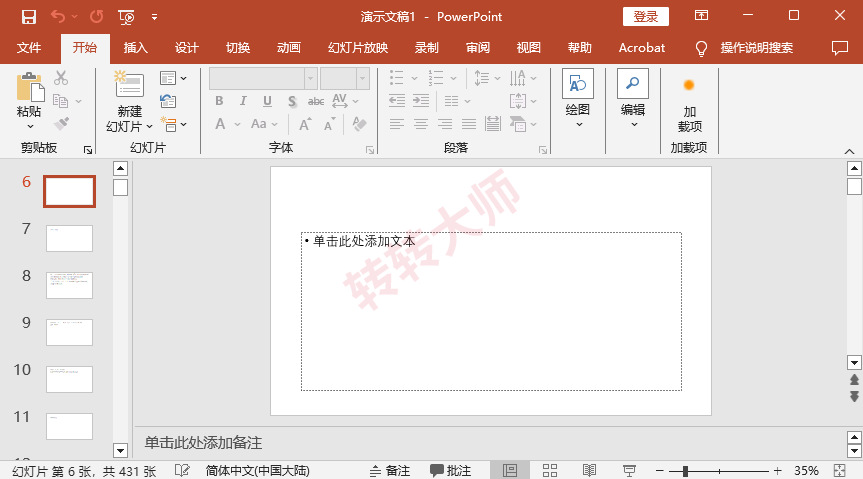
Task: Open the File (文件) tab
Action: [x=29, y=48]
